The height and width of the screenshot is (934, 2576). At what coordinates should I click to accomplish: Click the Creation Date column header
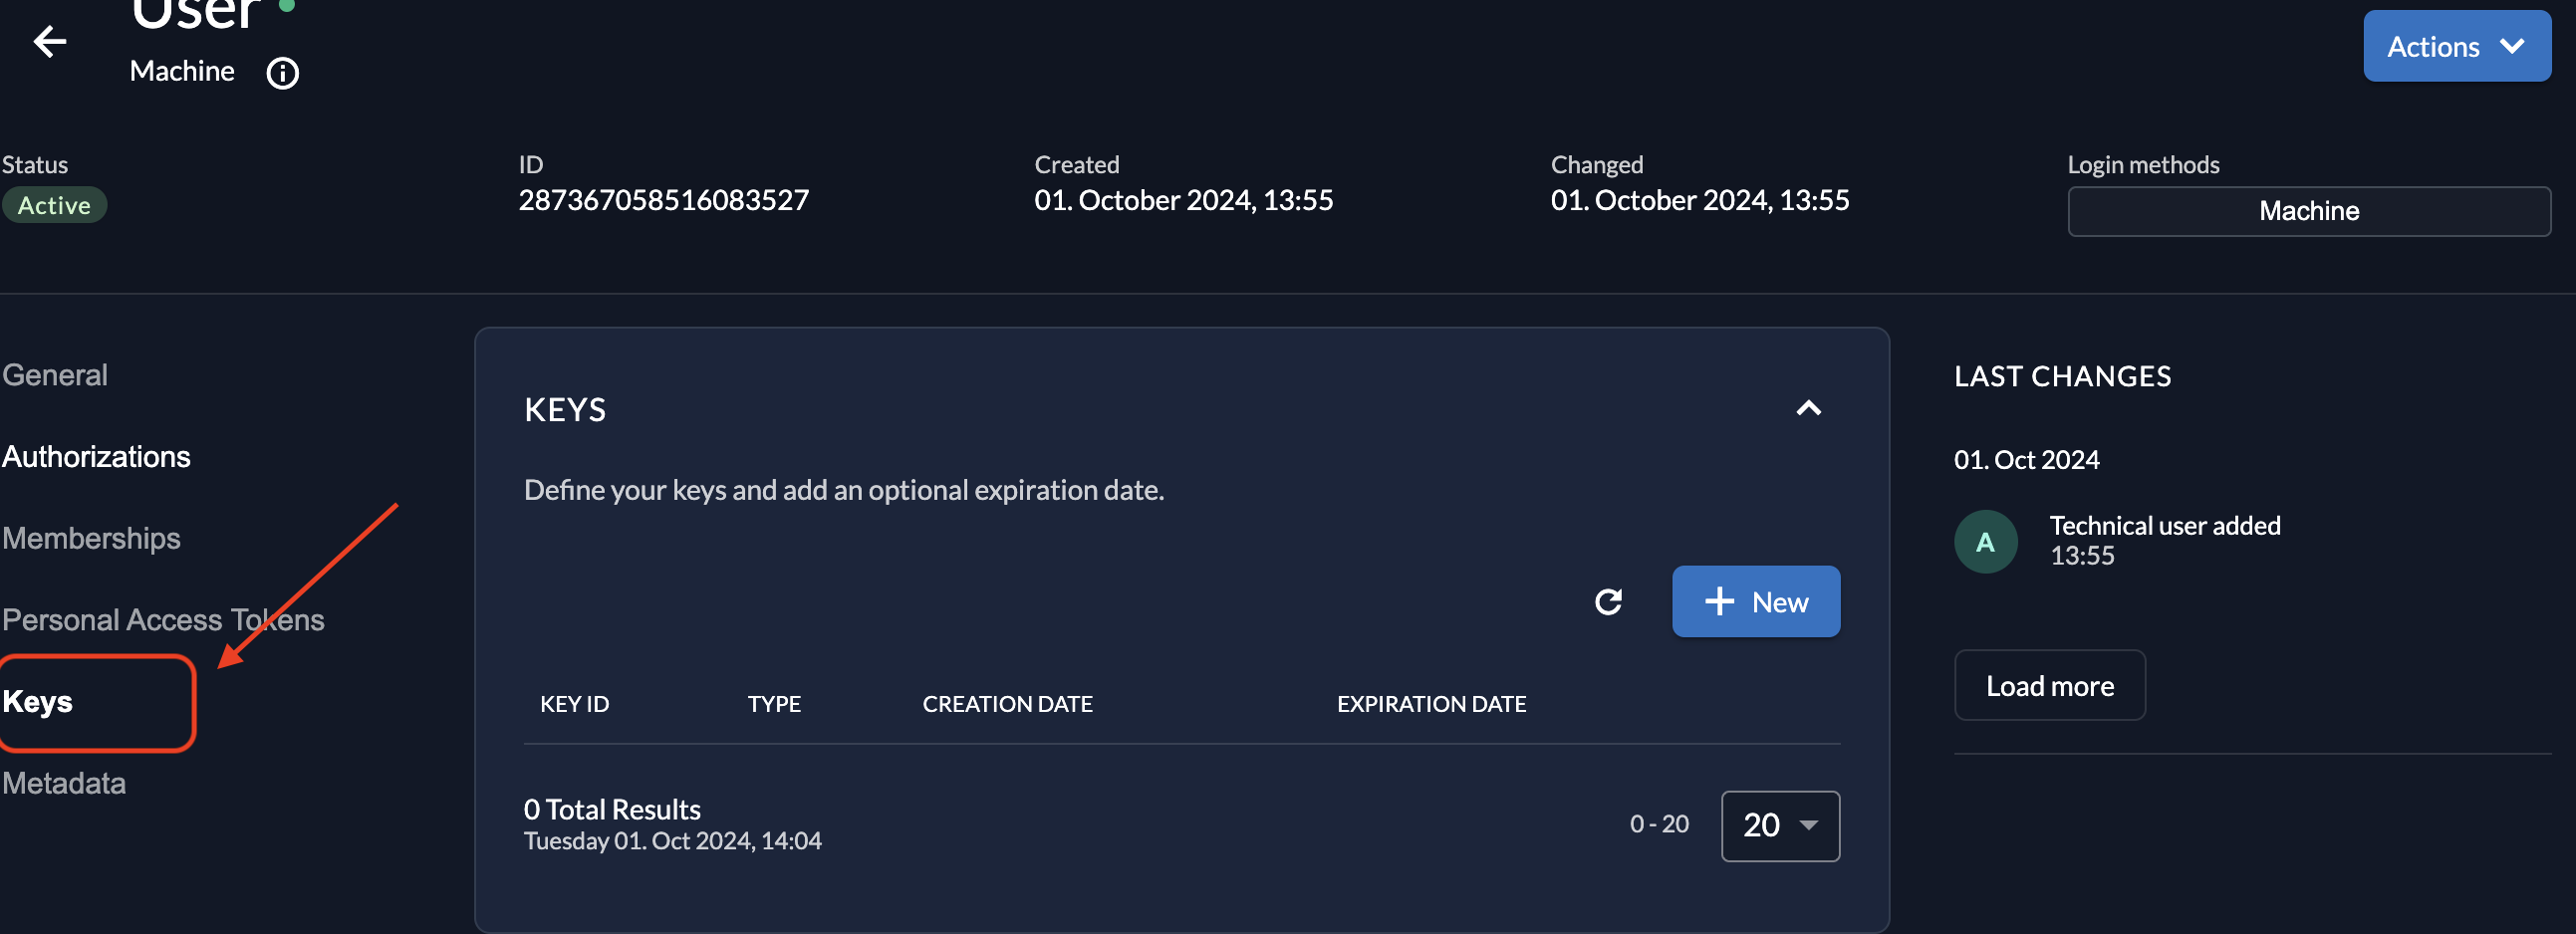(x=1007, y=704)
